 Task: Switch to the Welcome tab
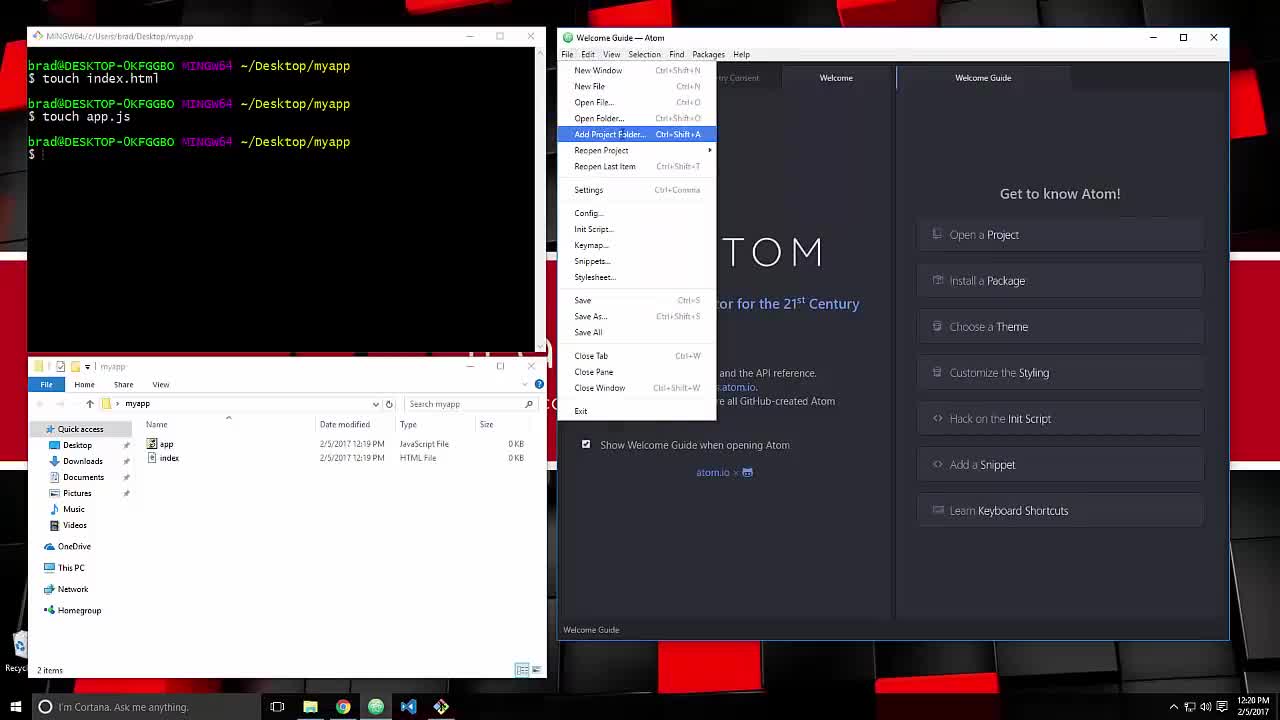[x=836, y=78]
